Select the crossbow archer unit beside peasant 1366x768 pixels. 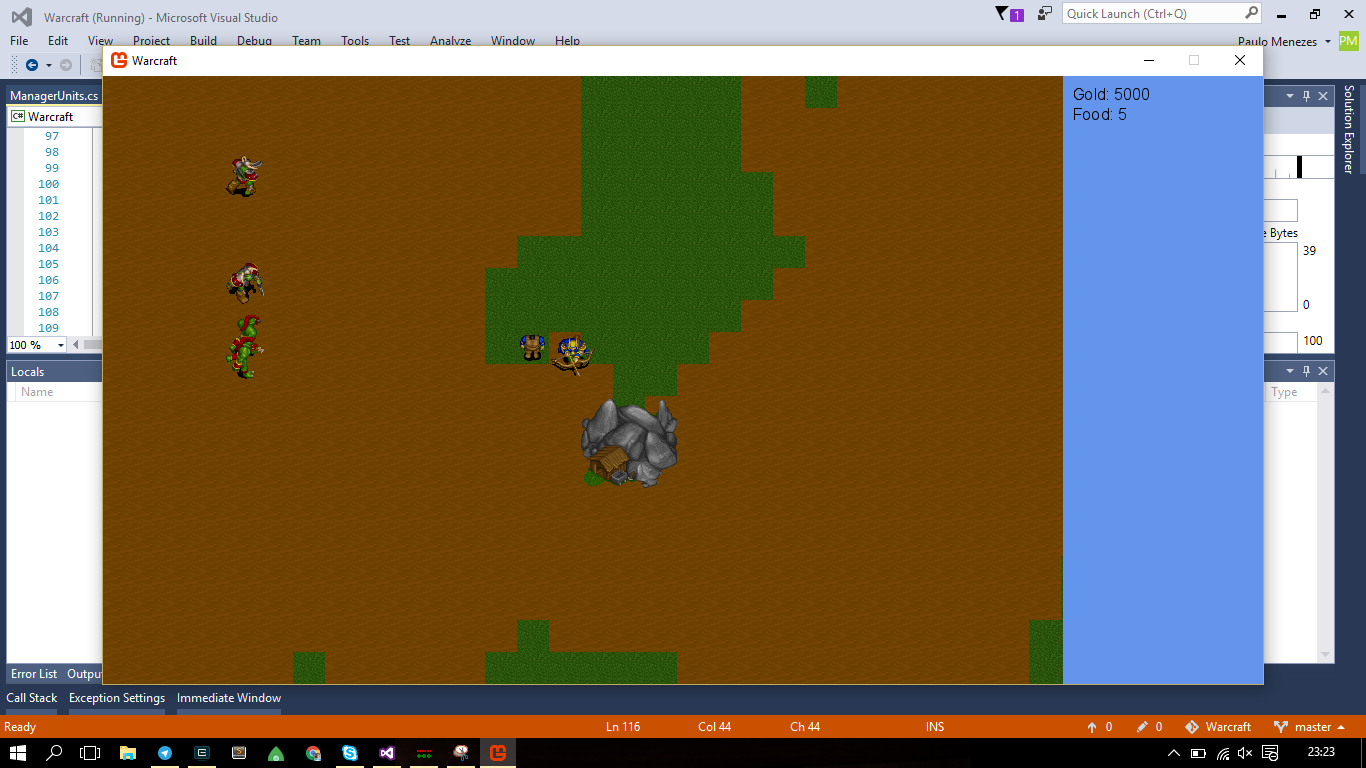[572, 354]
